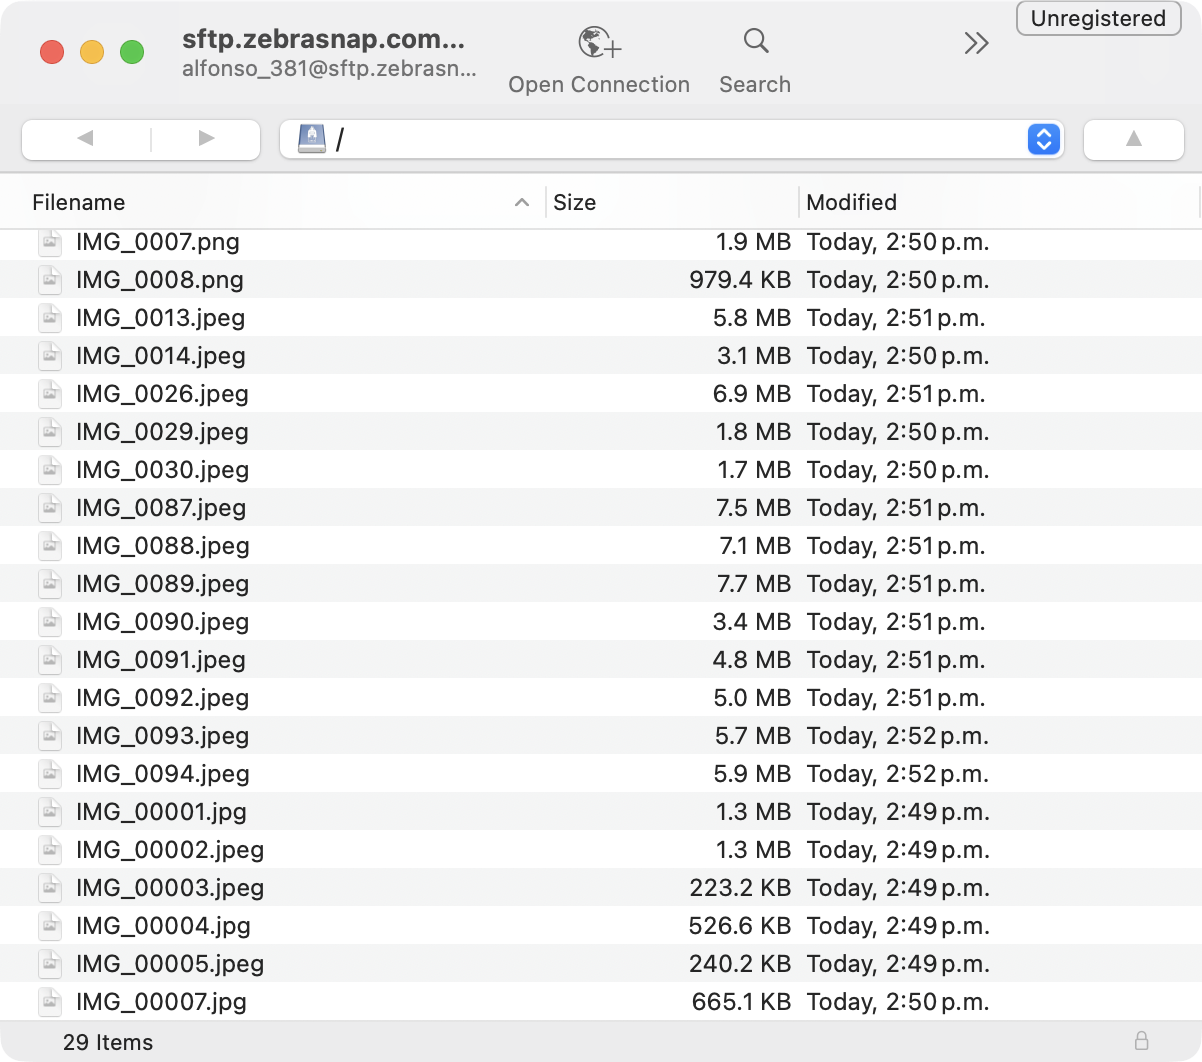Select the file name IMG_0088.jpeg
Screen dimensions: 1202x1062
click(162, 546)
